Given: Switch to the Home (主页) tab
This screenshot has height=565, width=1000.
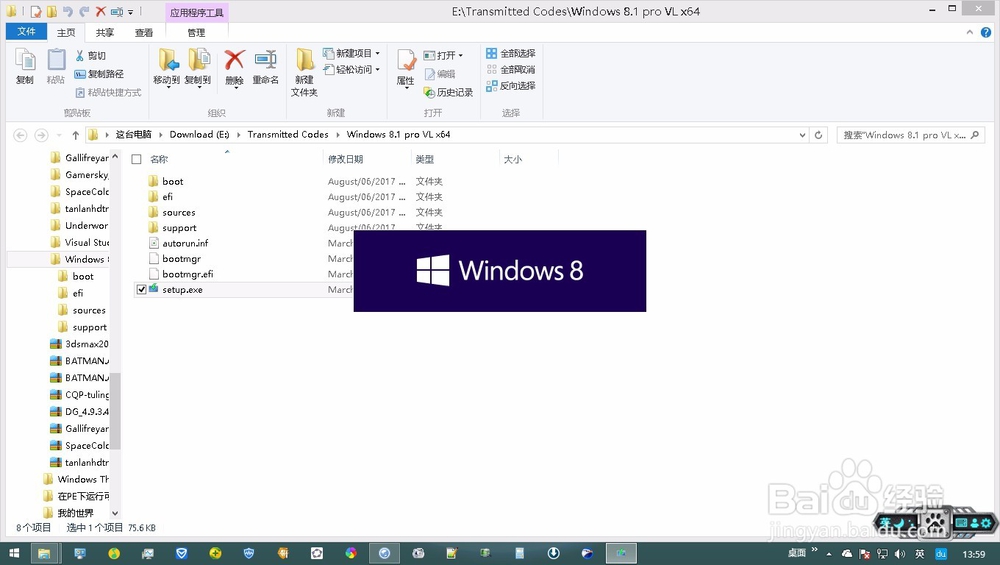Looking at the screenshot, I should 66,32.
